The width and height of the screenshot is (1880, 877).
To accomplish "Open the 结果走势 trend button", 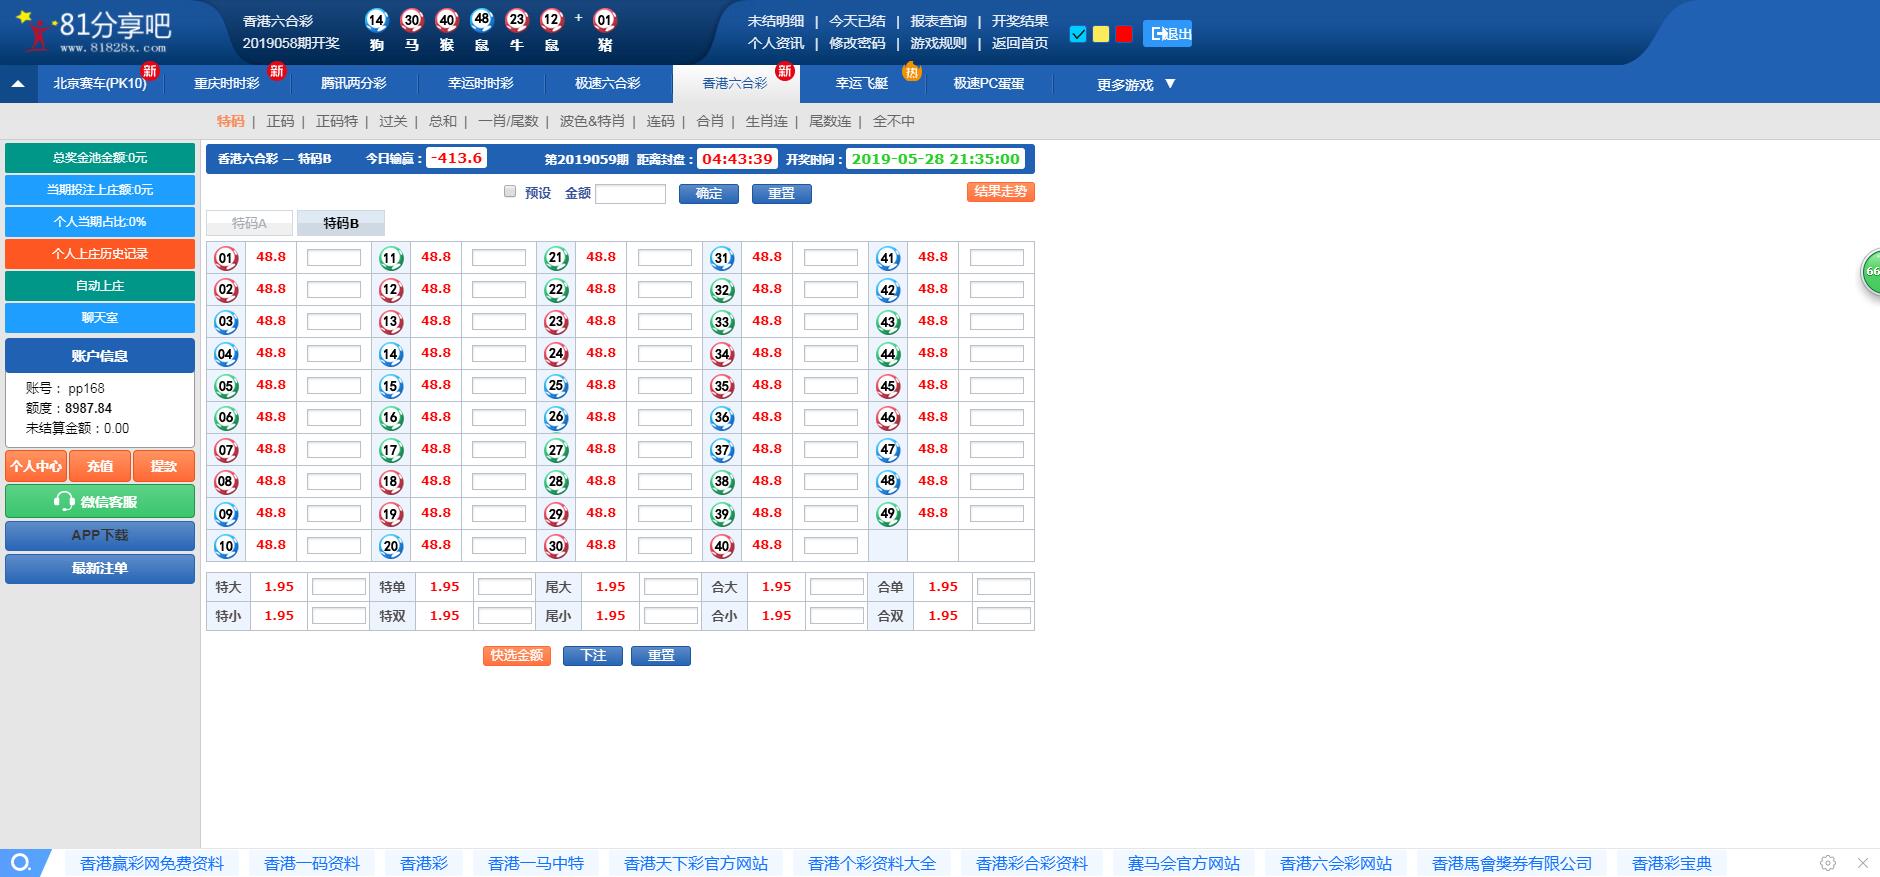I will 1000,192.
